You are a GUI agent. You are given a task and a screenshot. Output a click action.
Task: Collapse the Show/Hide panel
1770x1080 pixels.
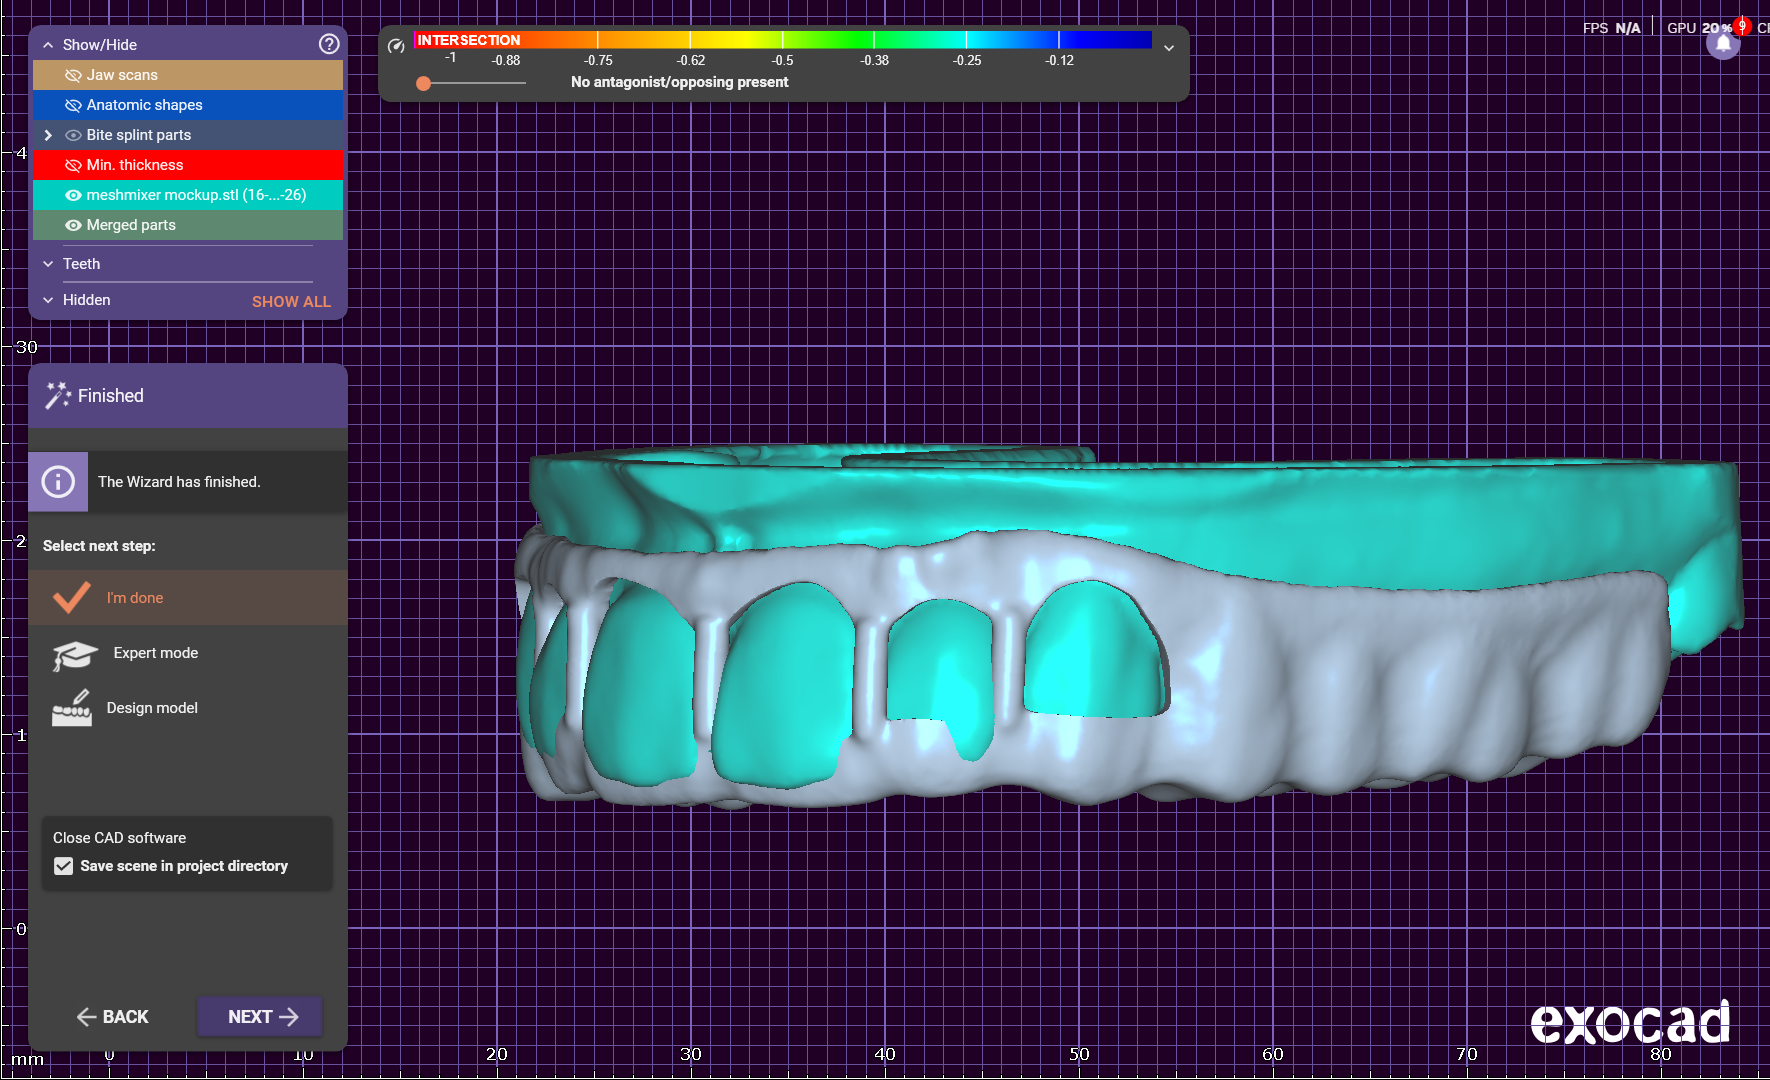[48, 45]
